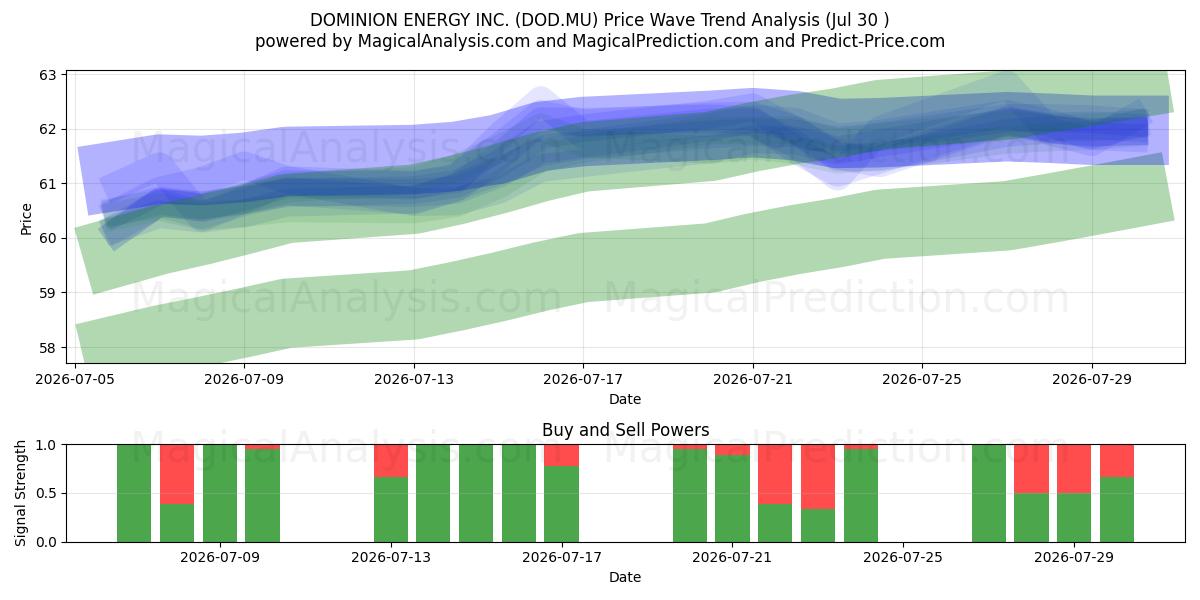Click the 2026-07-25 tick on bar chart

point(904,558)
